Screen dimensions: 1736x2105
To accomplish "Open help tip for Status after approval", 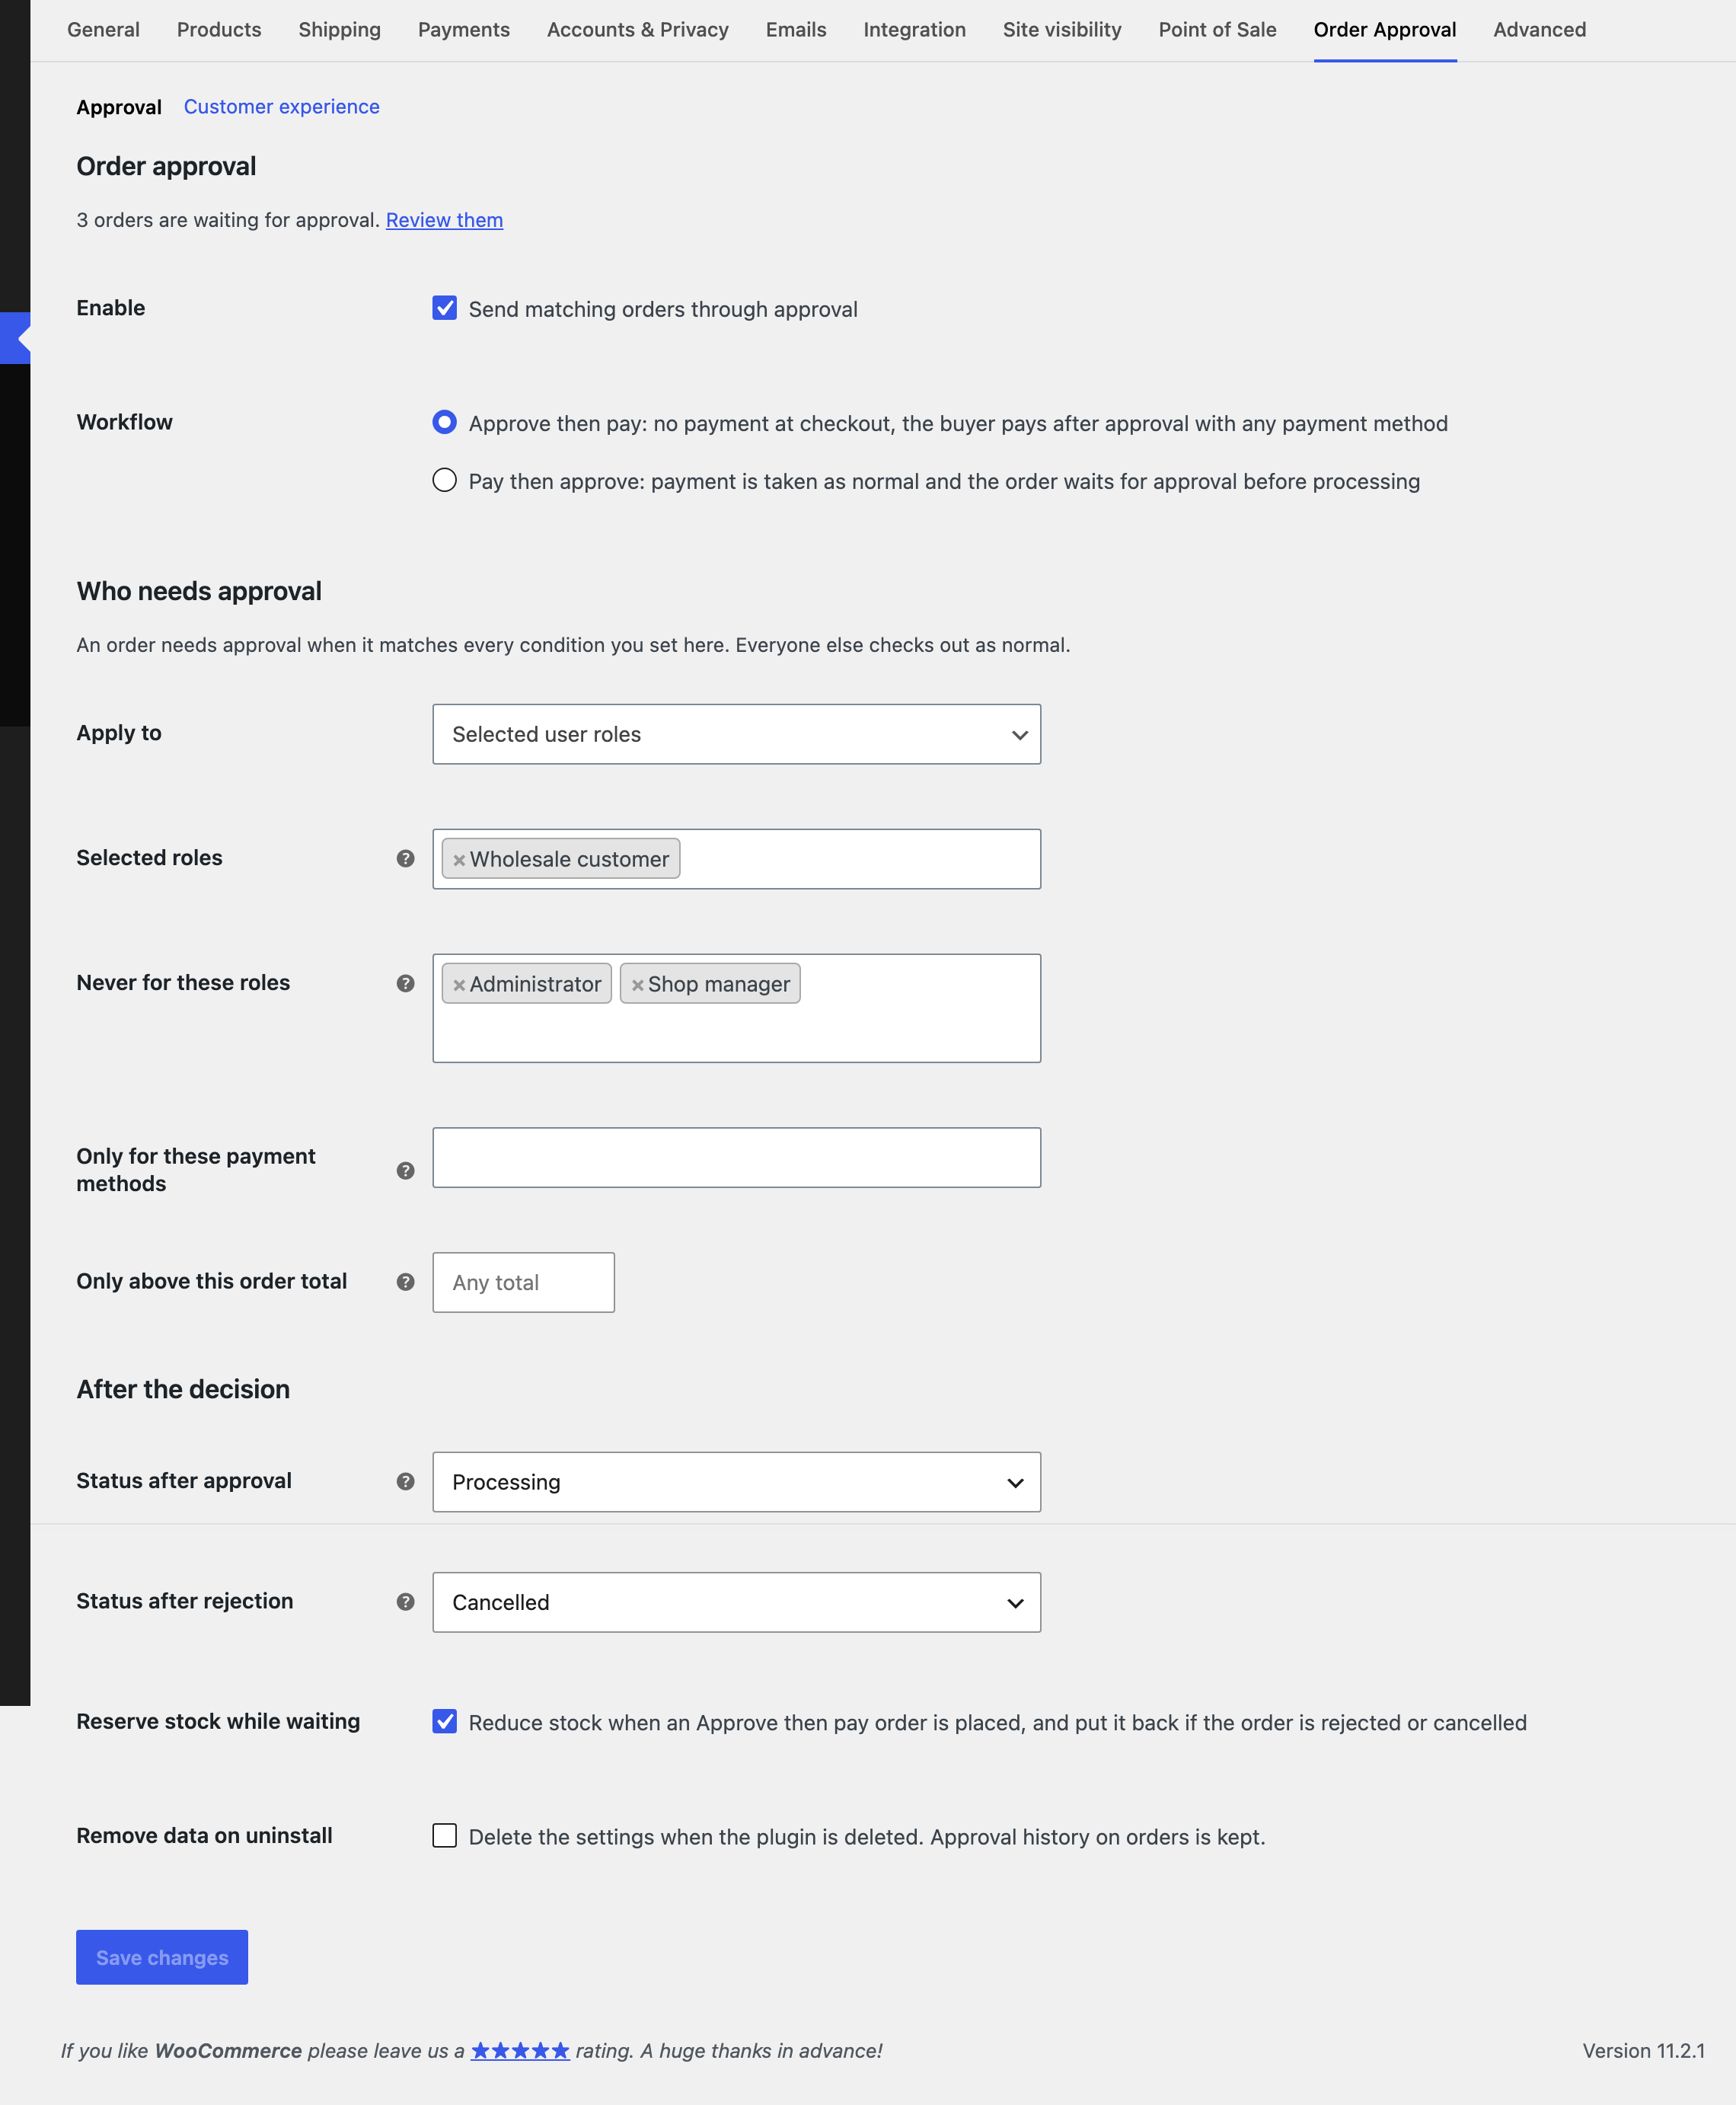I will pyautogui.click(x=405, y=1481).
